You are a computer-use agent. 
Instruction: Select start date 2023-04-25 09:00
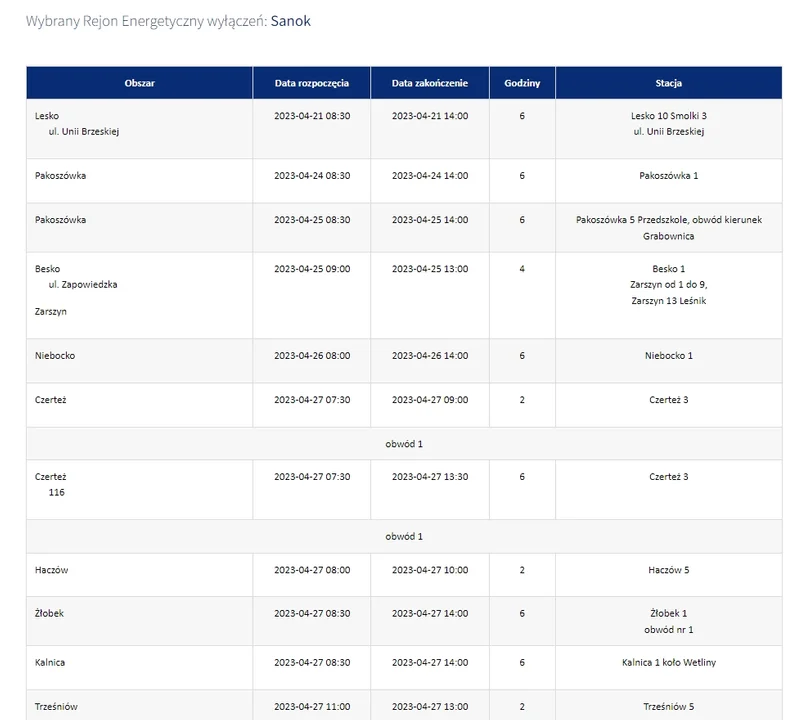312,269
